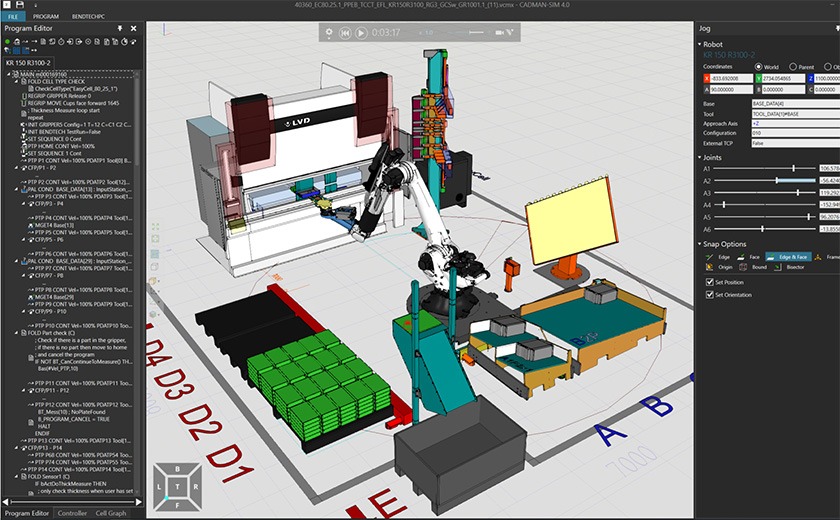The width and height of the screenshot is (840, 520).
Task: Switch to the Cell Graph tab
Action: point(110,513)
